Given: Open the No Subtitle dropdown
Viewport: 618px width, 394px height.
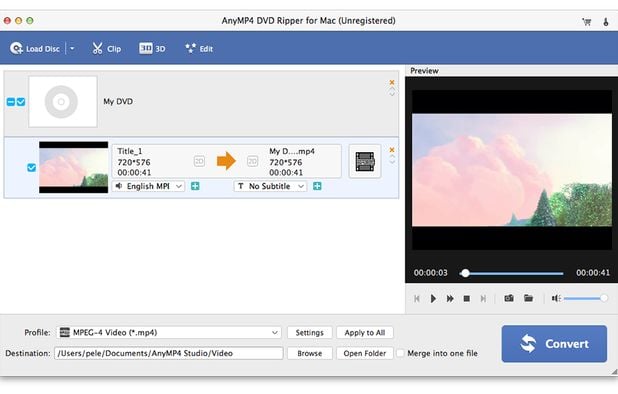Looking at the screenshot, I should point(270,186).
